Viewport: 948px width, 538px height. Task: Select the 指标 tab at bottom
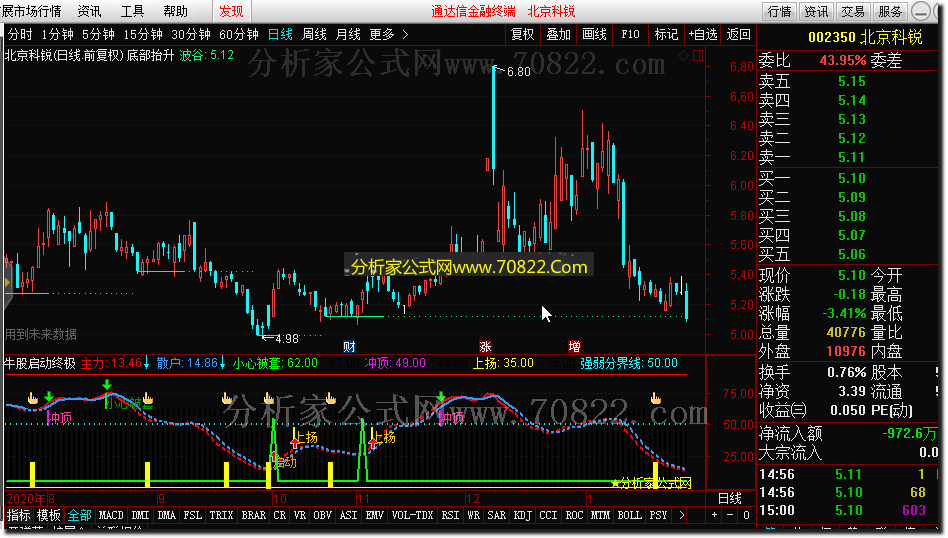pos(18,515)
